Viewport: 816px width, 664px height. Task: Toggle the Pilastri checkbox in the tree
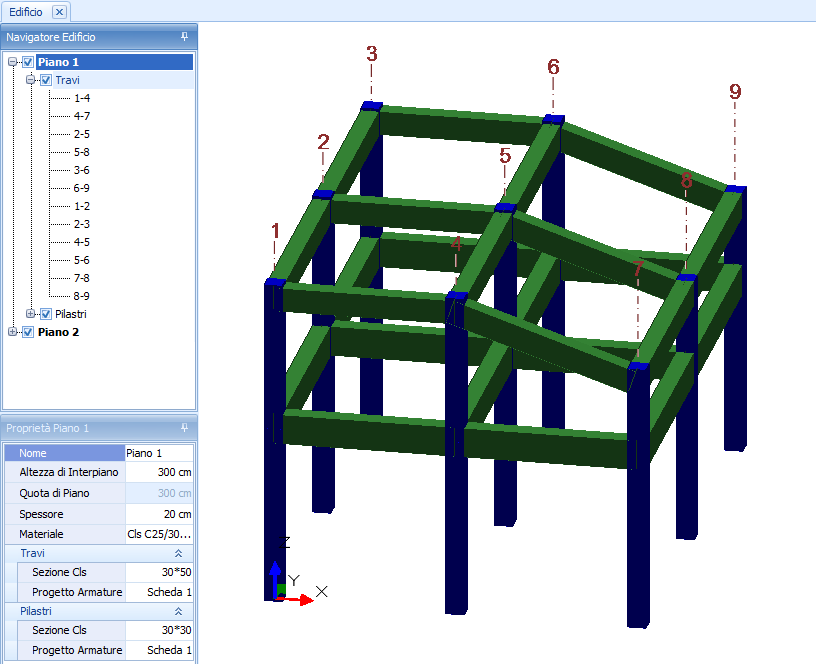coord(46,314)
